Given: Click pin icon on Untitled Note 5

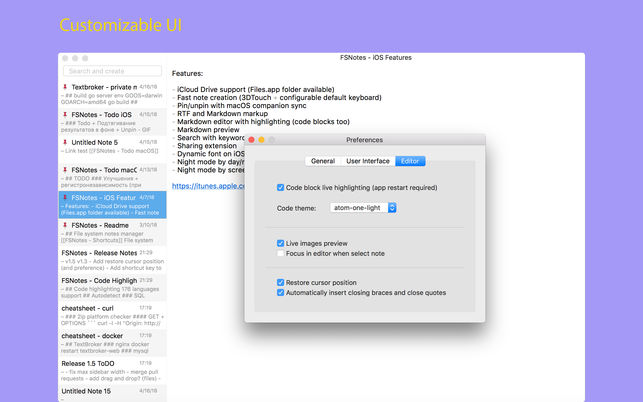Looking at the screenshot, I should 65,142.
